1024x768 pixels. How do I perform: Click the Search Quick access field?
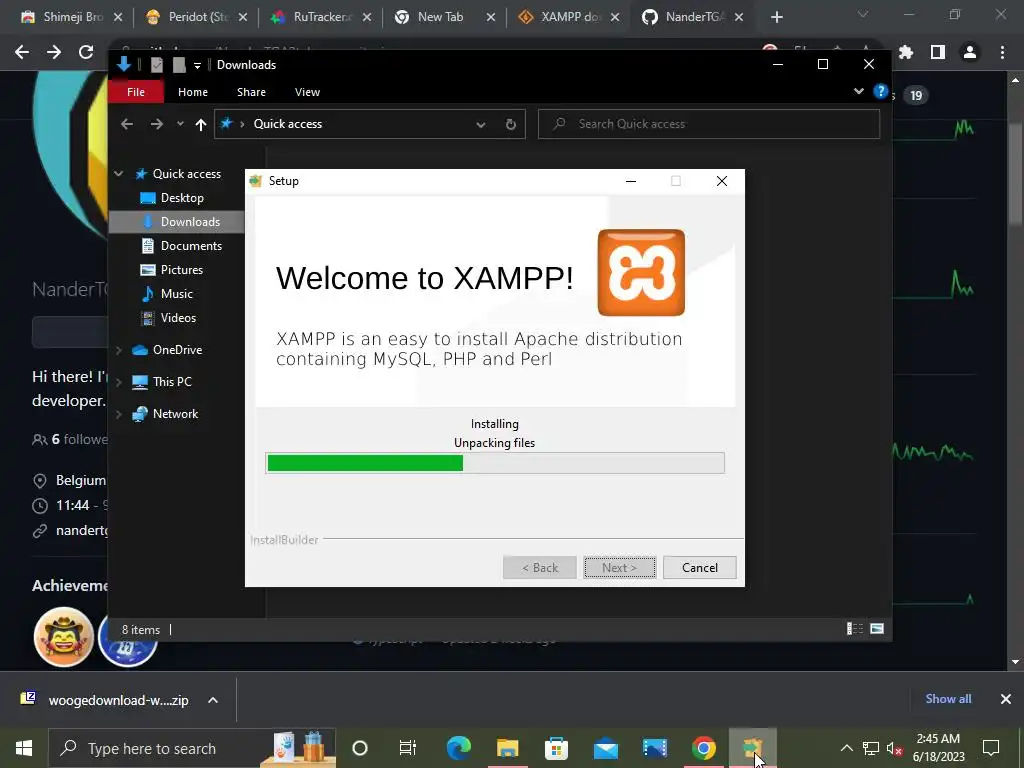point(709,124)
